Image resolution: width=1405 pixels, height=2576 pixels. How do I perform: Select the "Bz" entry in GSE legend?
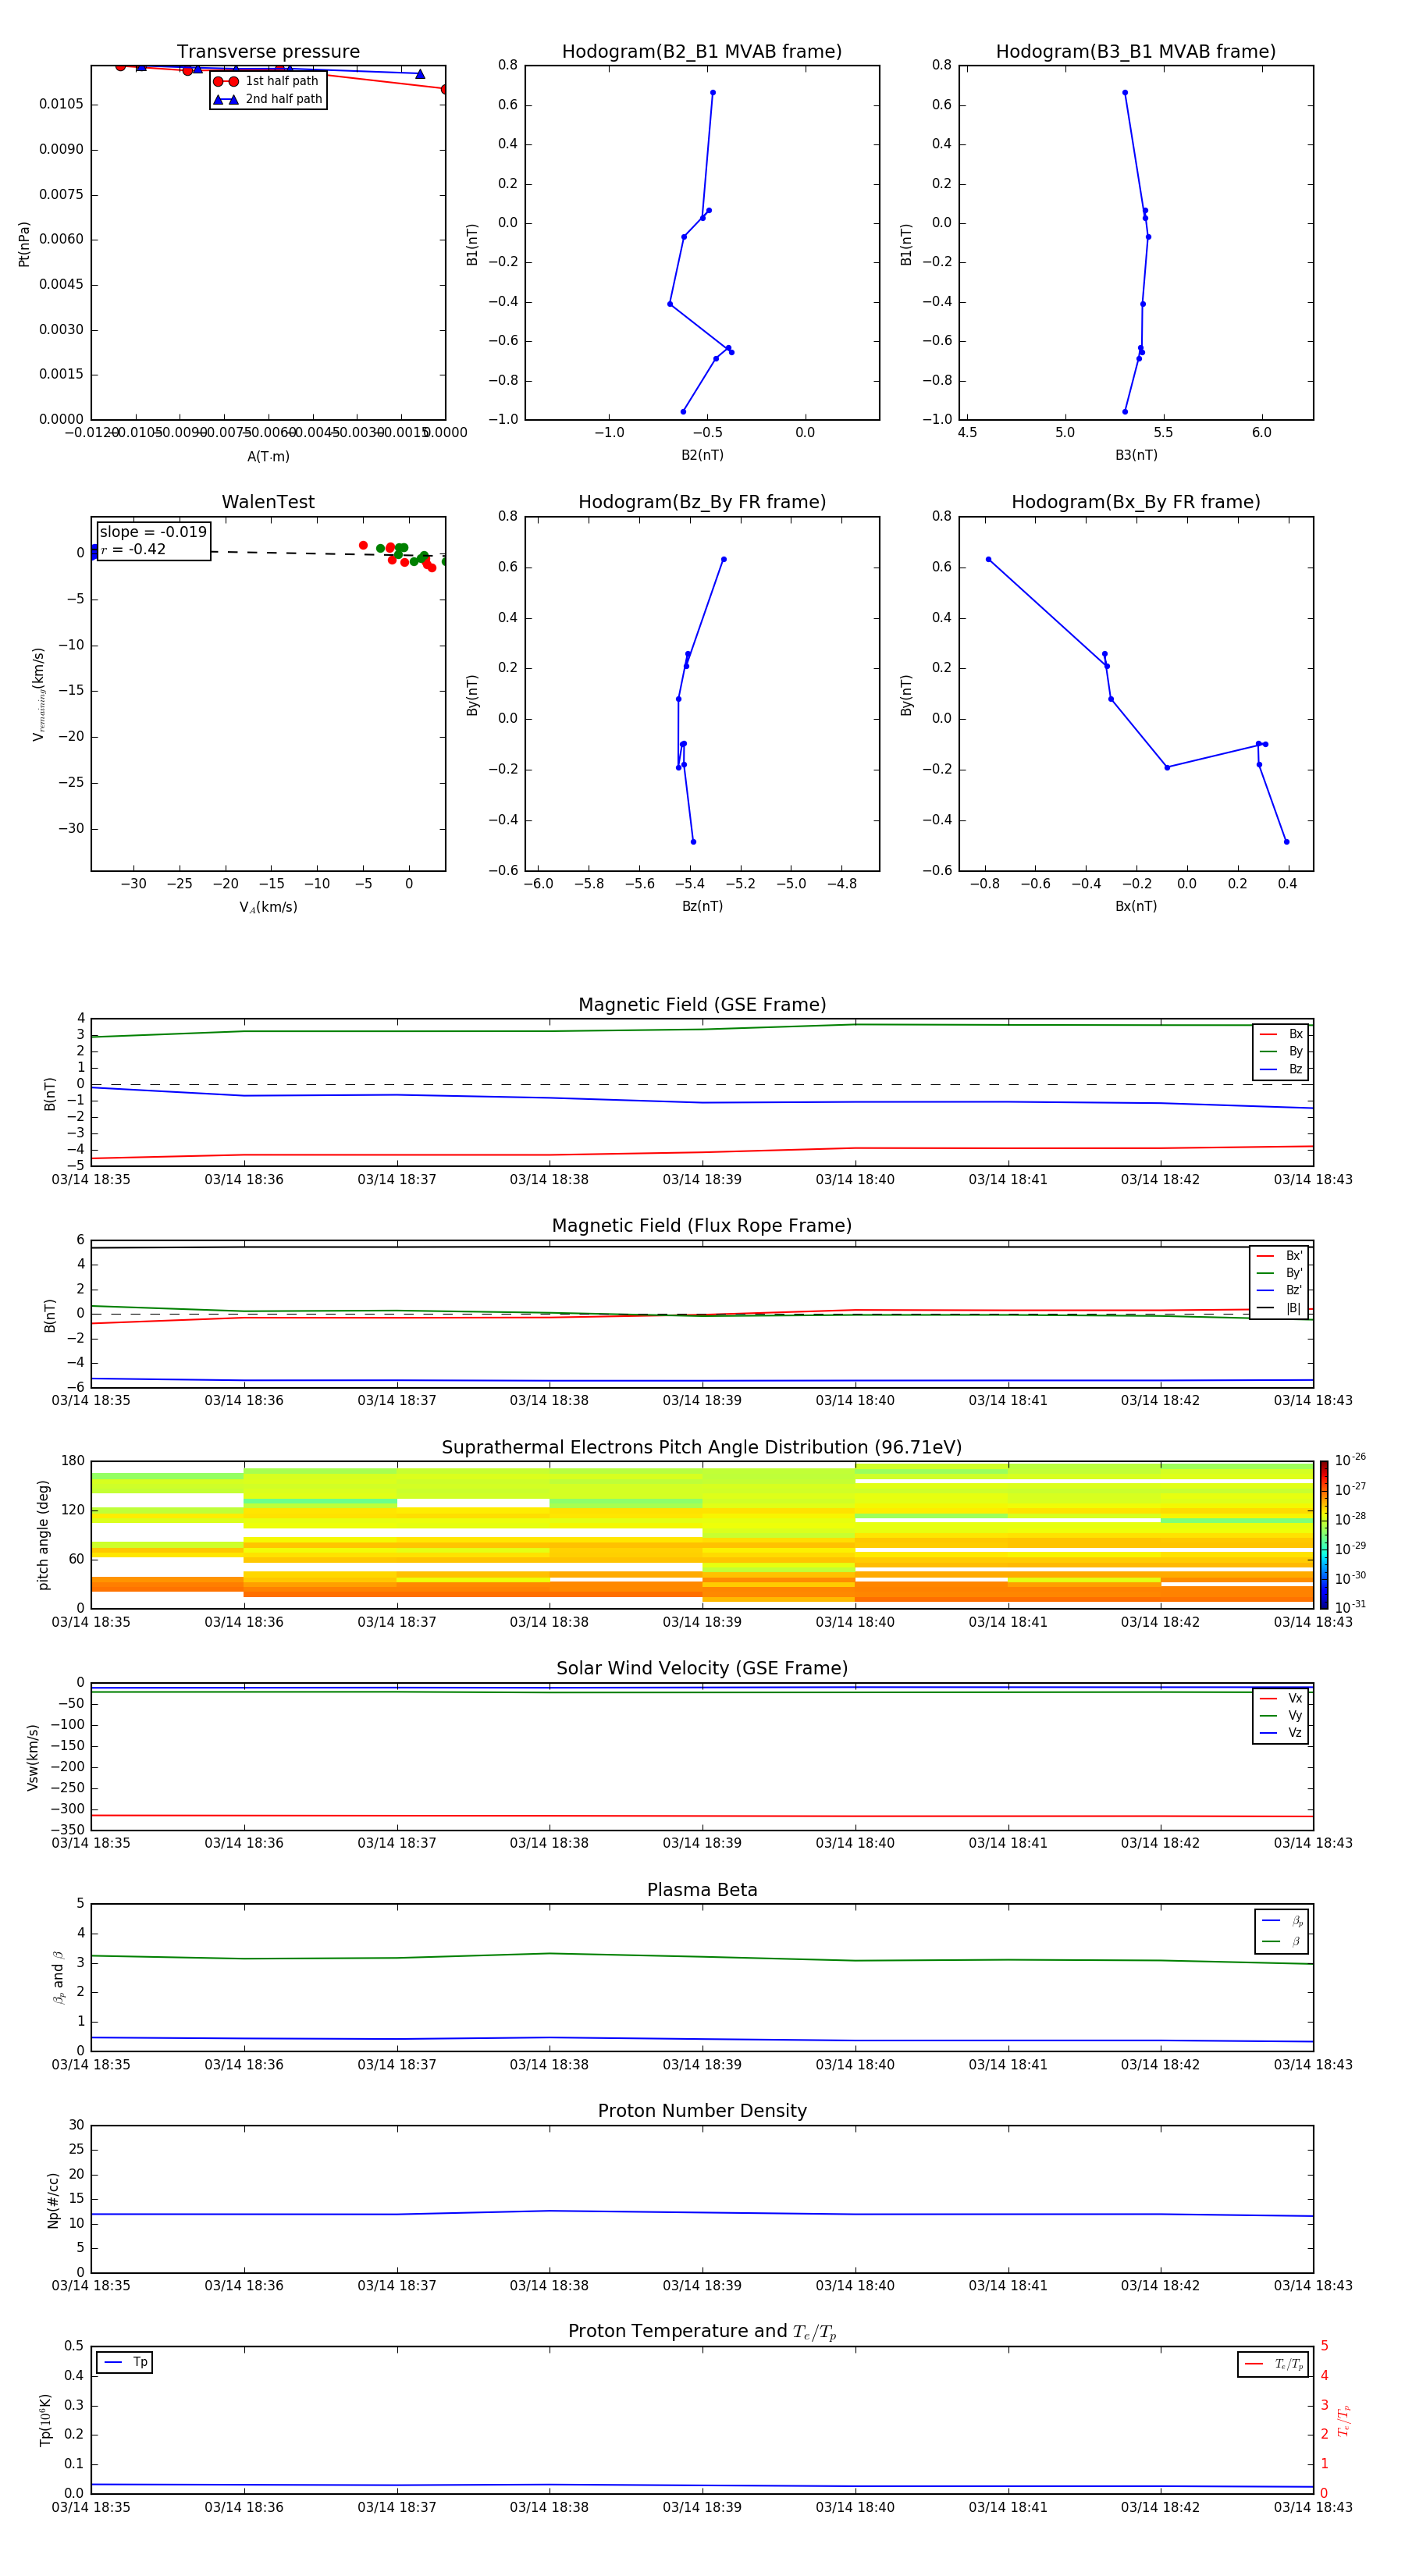pos(1281,1069)
